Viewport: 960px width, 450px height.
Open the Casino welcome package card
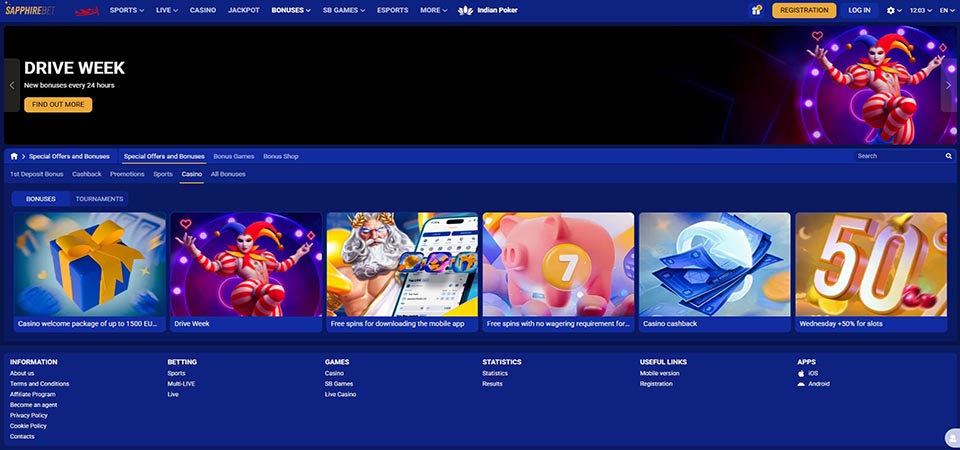pos(90,272)
